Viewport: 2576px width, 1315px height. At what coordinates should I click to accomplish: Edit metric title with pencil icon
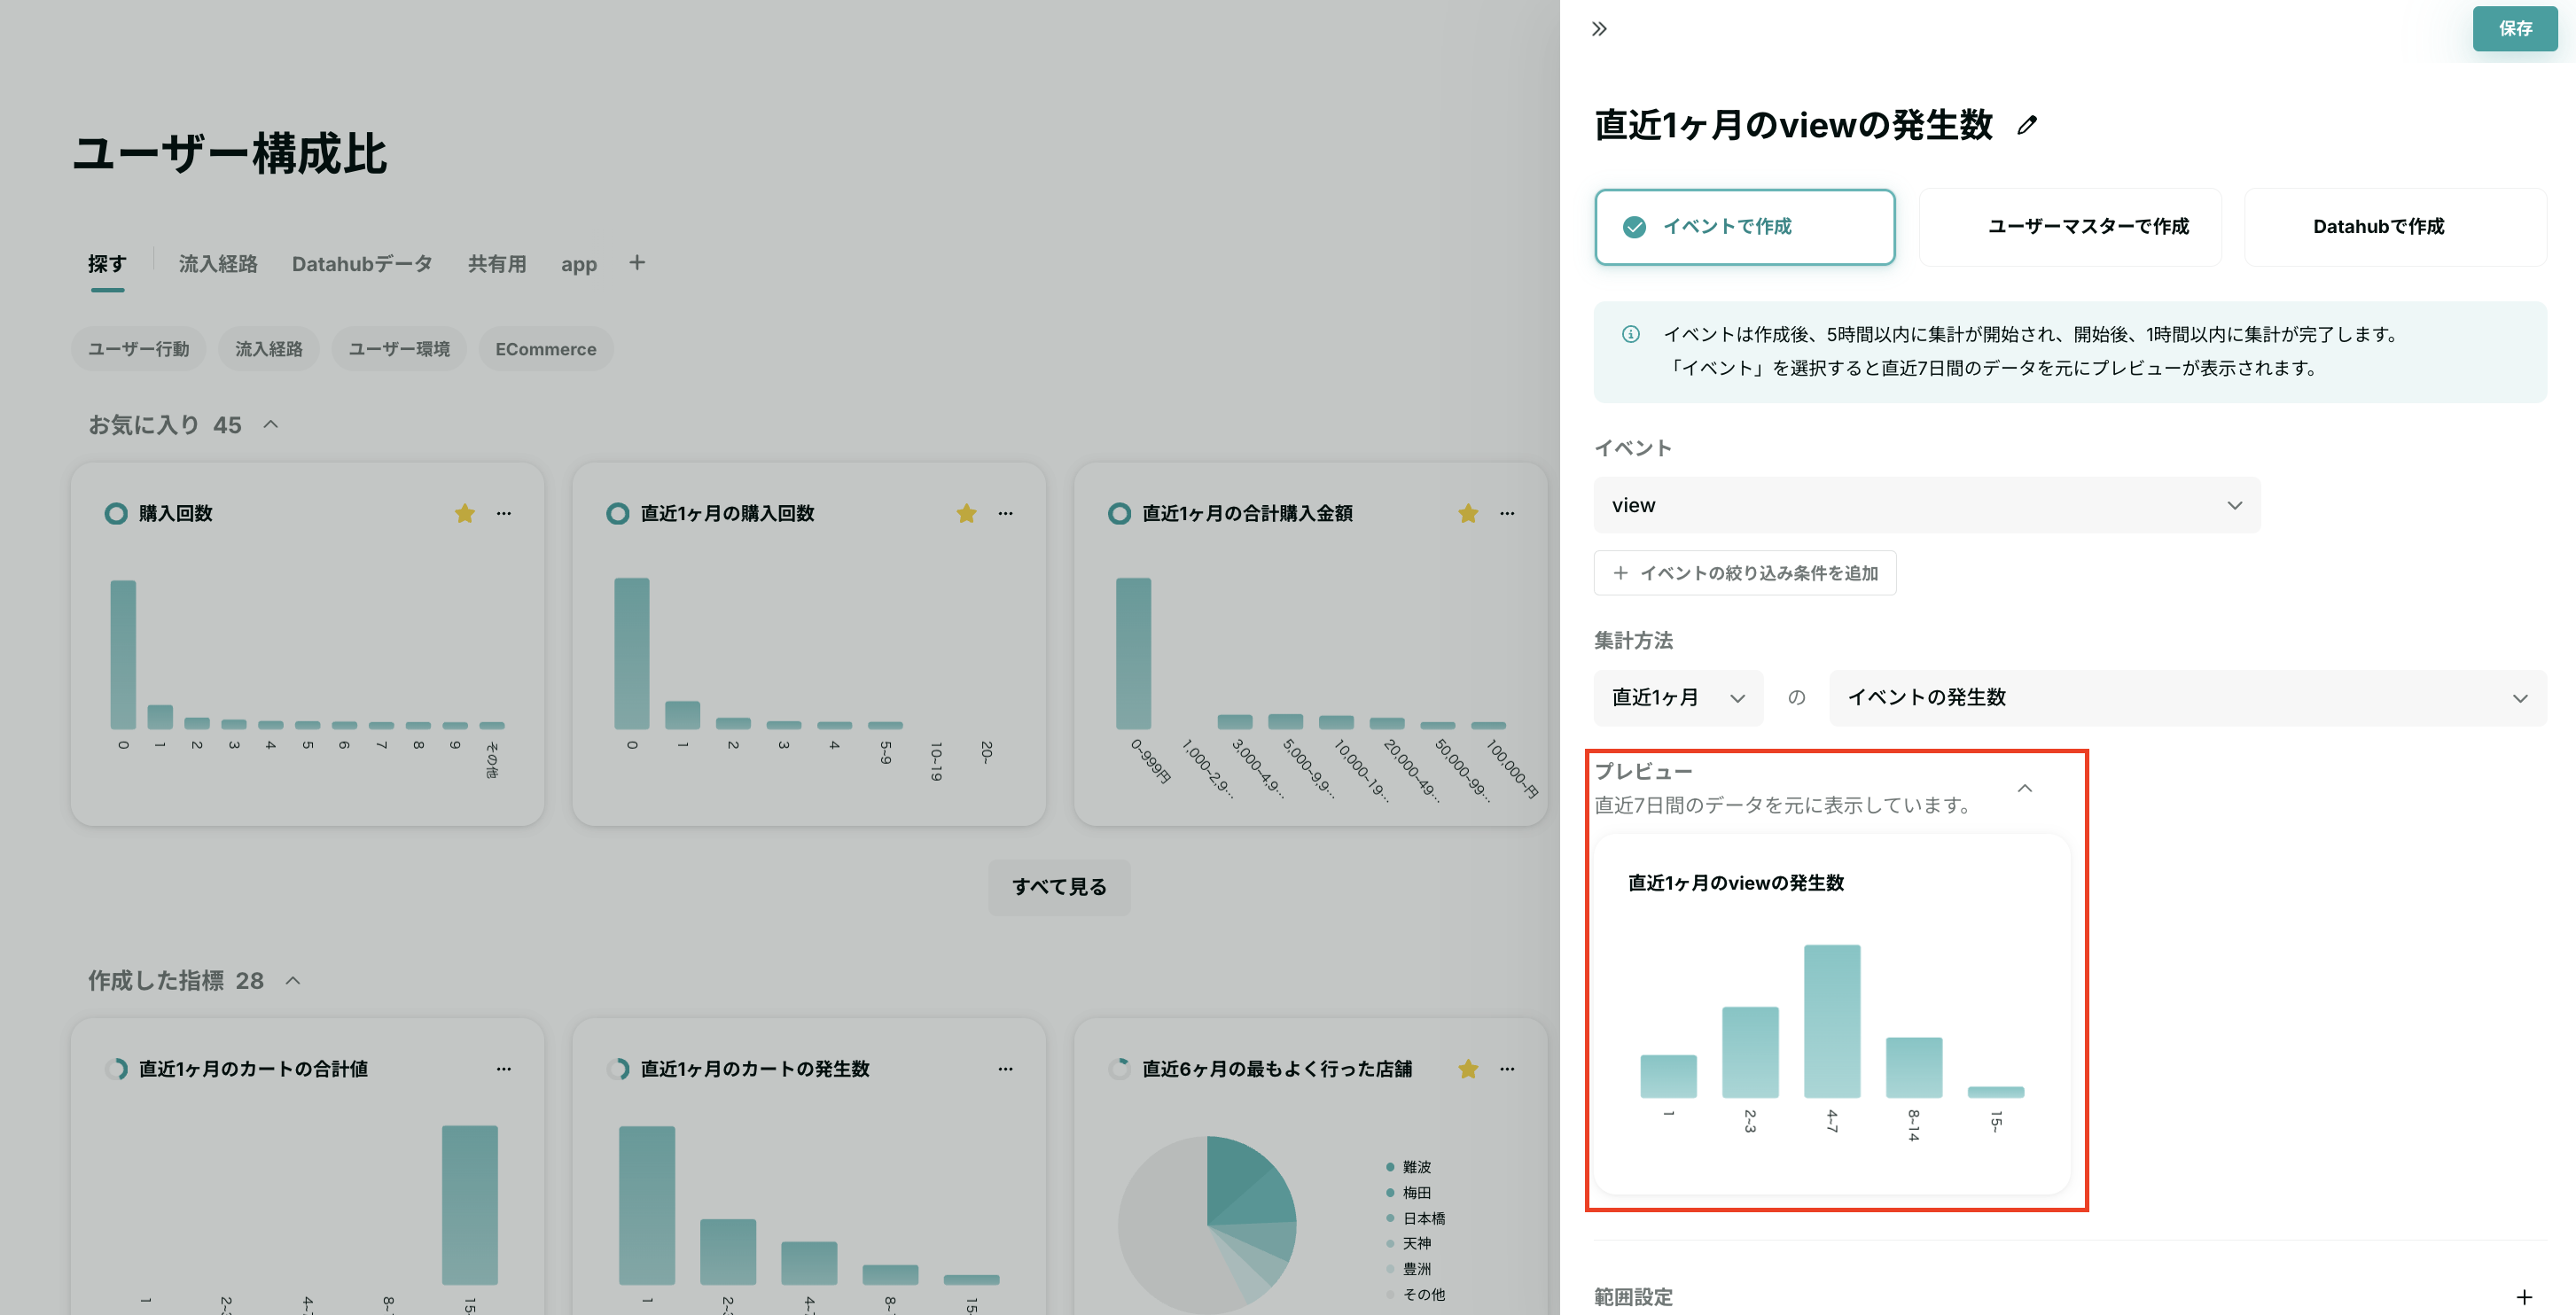[2027, 125]
